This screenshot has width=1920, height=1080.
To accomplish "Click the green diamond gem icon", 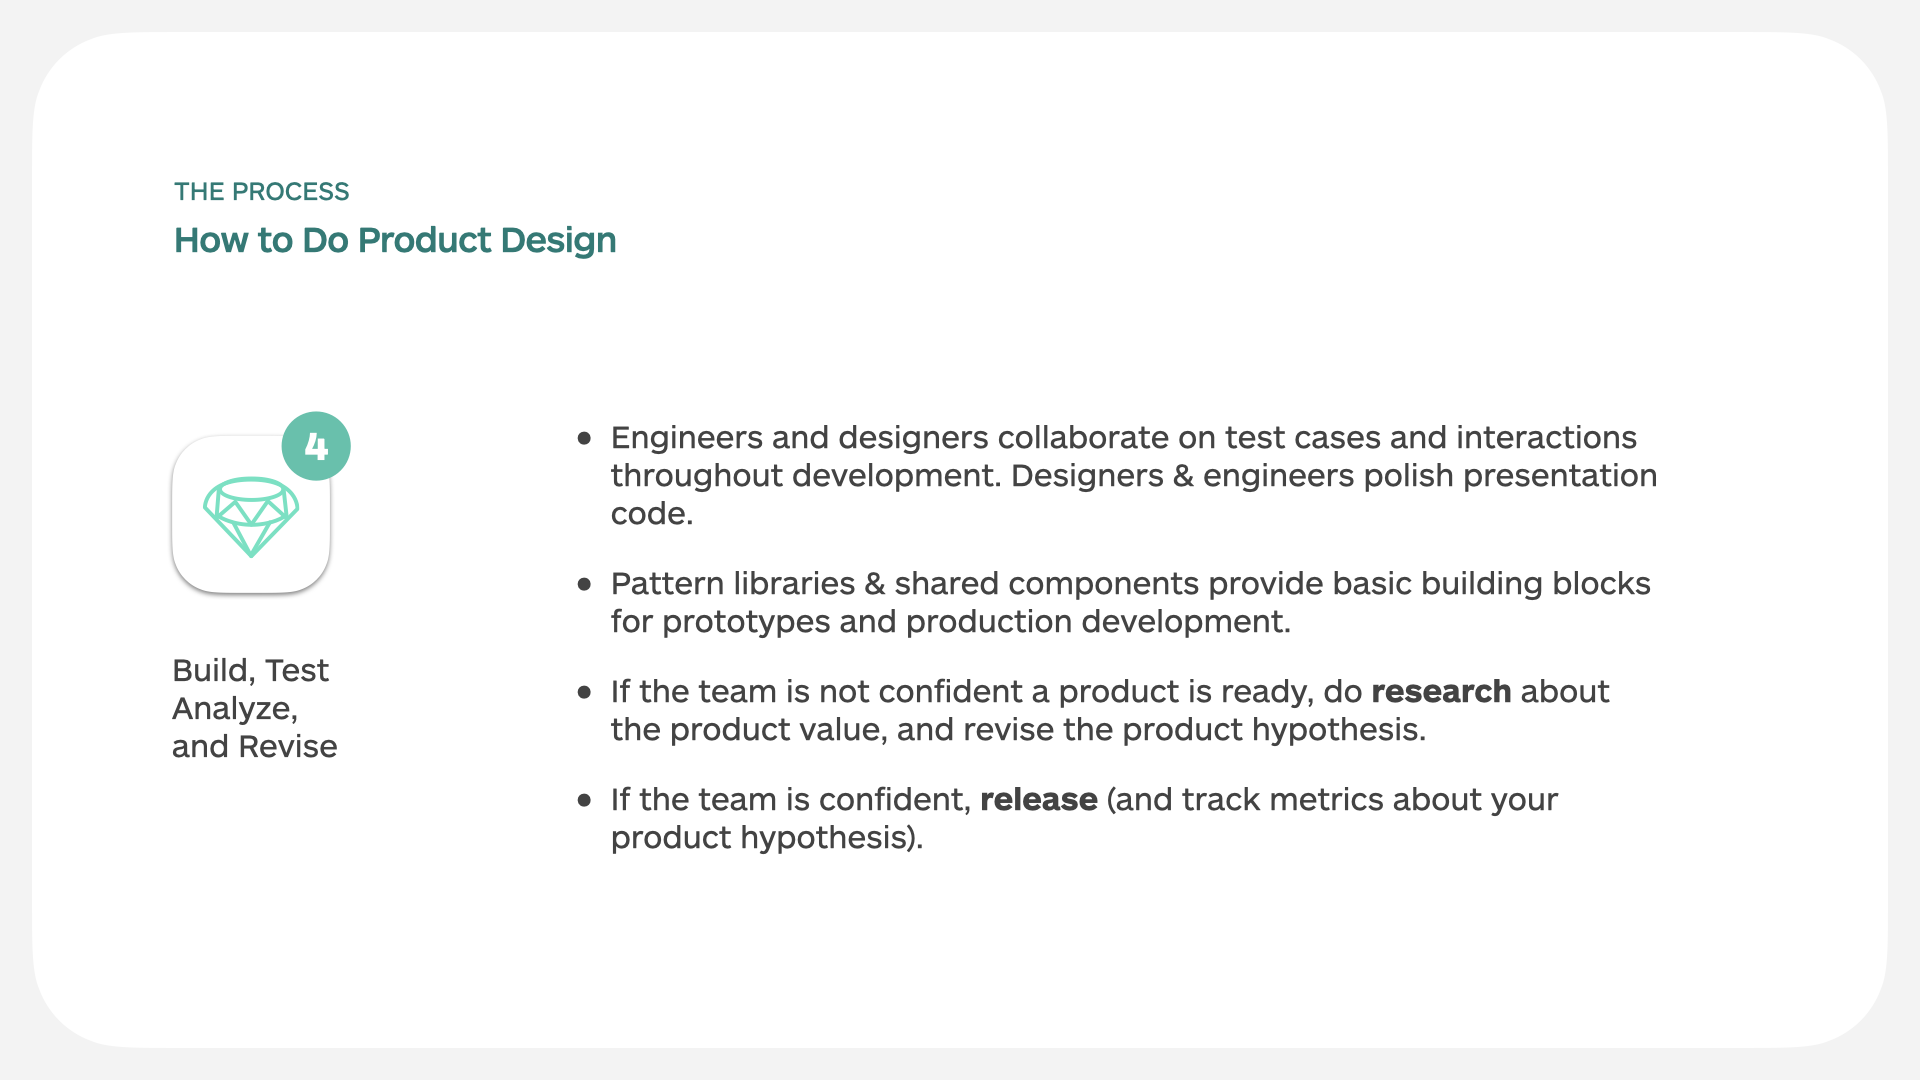I will tap(251, 516).
